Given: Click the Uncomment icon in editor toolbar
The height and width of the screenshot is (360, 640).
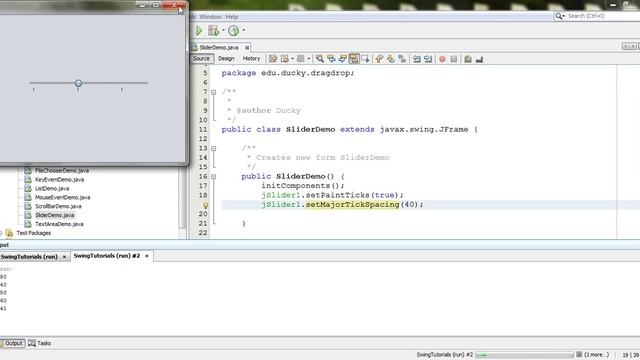Looking at the screenshot, I should (x=479, y=60).
